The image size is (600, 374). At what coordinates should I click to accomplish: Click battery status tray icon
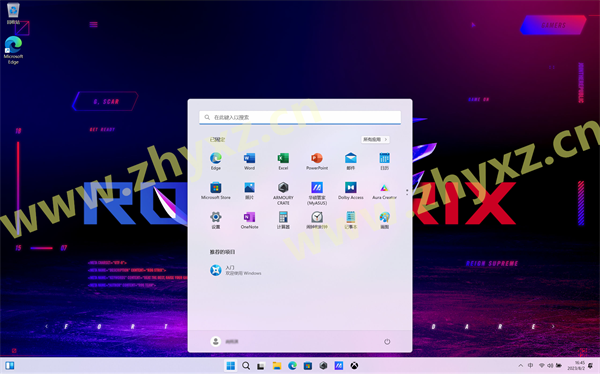tap(559, 366)
